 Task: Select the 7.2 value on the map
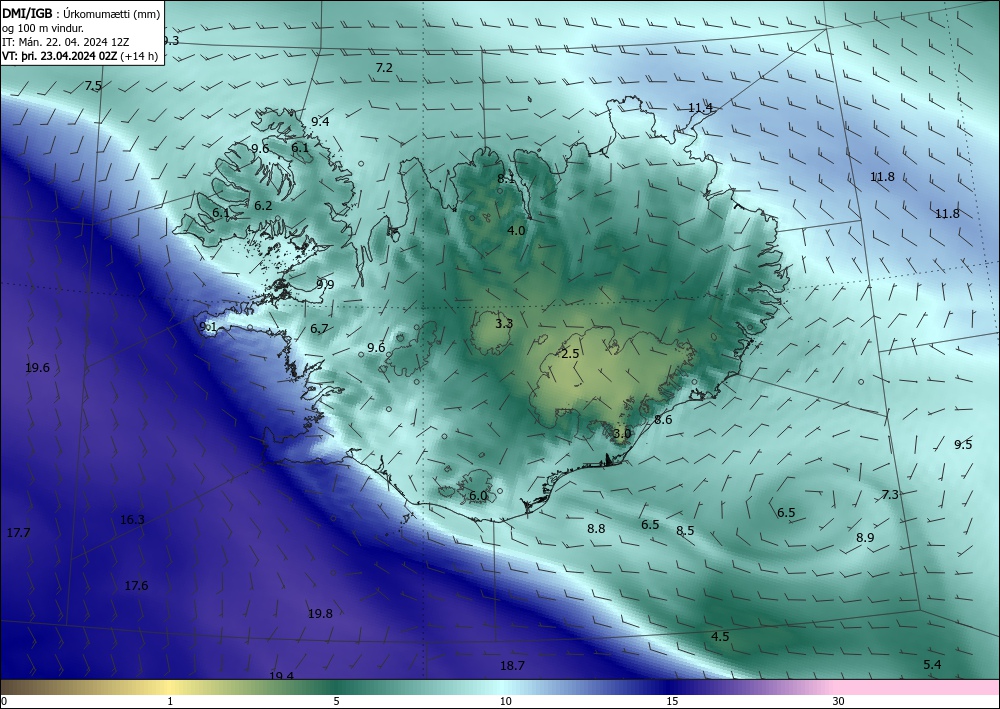tap(384, 68)
